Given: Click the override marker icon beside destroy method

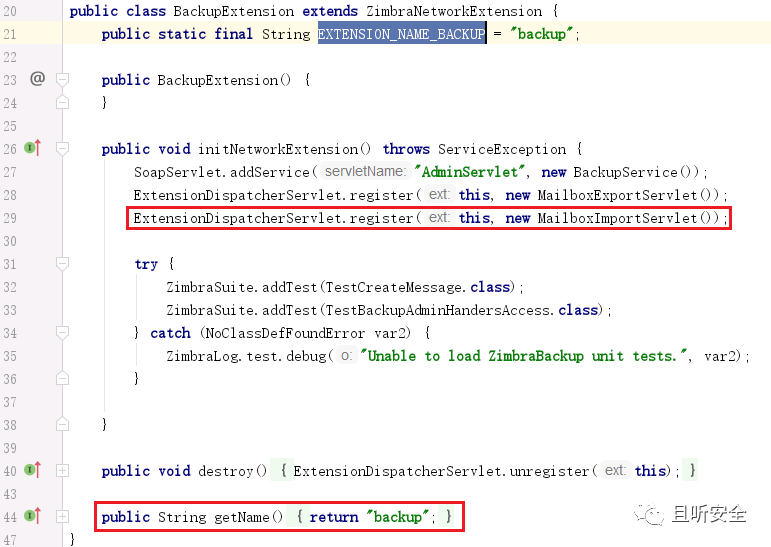Looking at the screenshot, I should pyautogui.click(x=32, y=470).
